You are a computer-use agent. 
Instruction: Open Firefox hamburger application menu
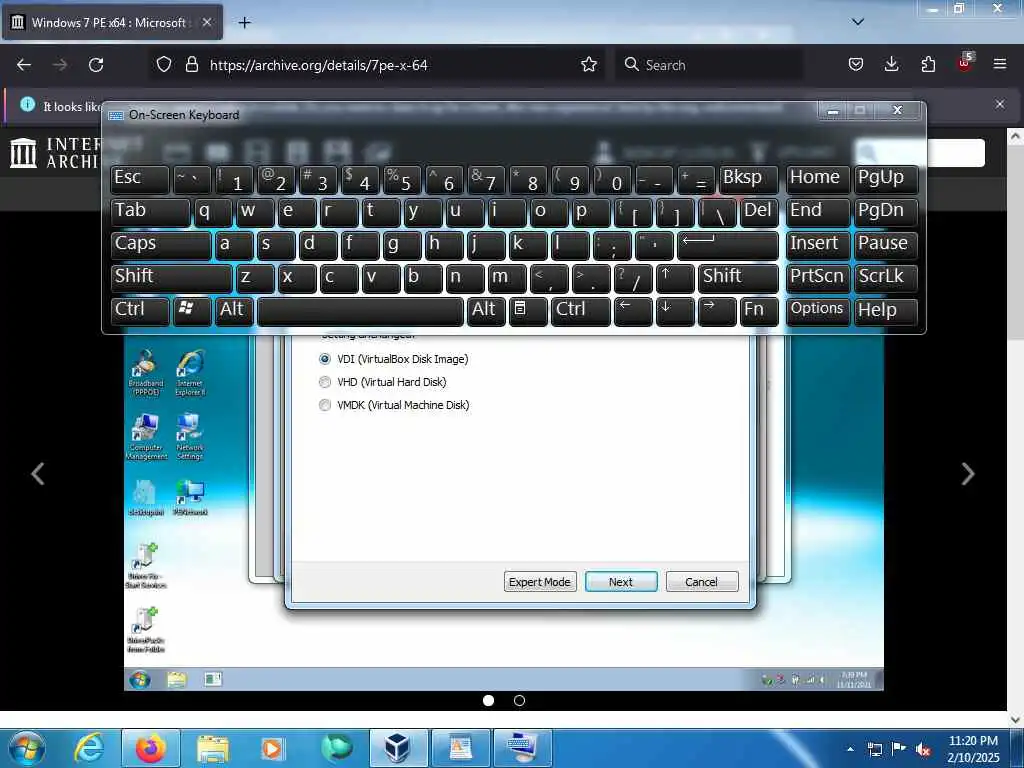tap(1000, 65)
